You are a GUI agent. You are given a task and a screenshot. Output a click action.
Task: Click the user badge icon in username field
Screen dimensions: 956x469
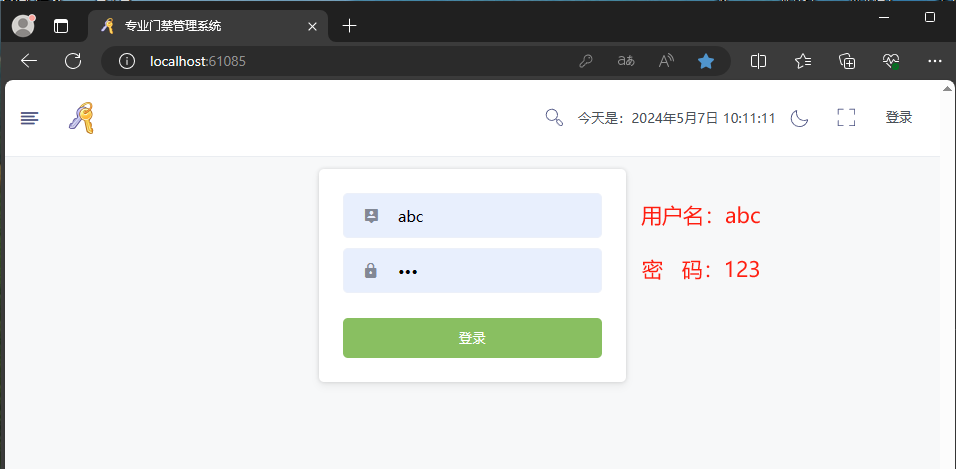coord(371,215)
